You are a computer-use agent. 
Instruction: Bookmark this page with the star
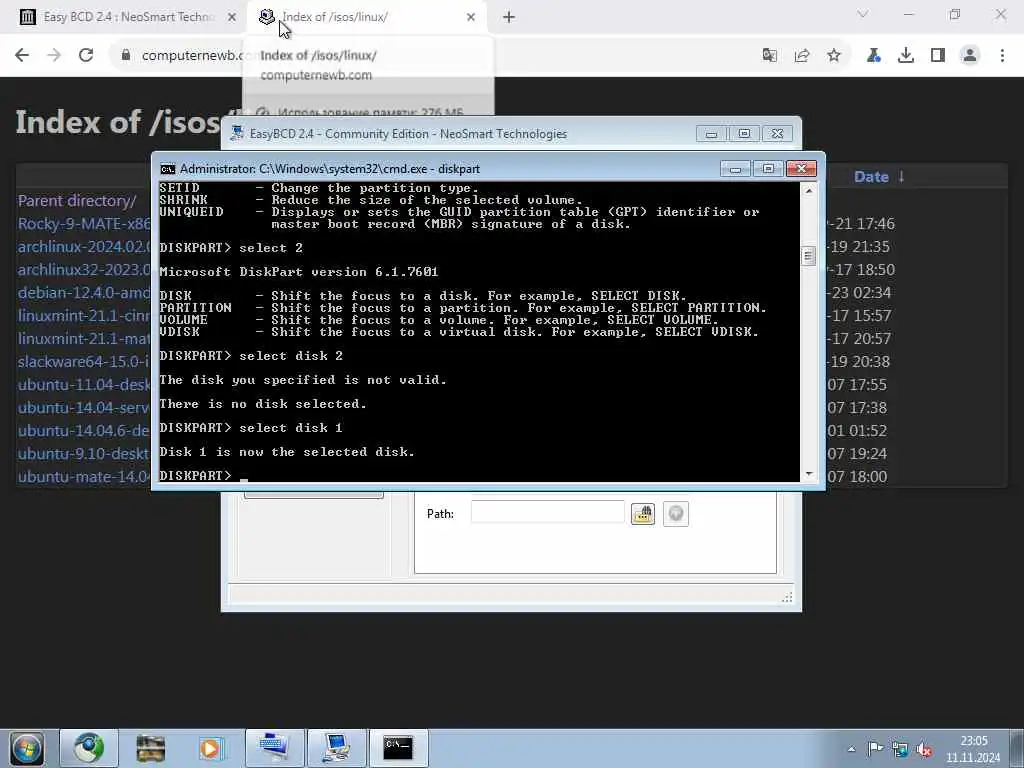pyautogui.click(x=834, y=56)
